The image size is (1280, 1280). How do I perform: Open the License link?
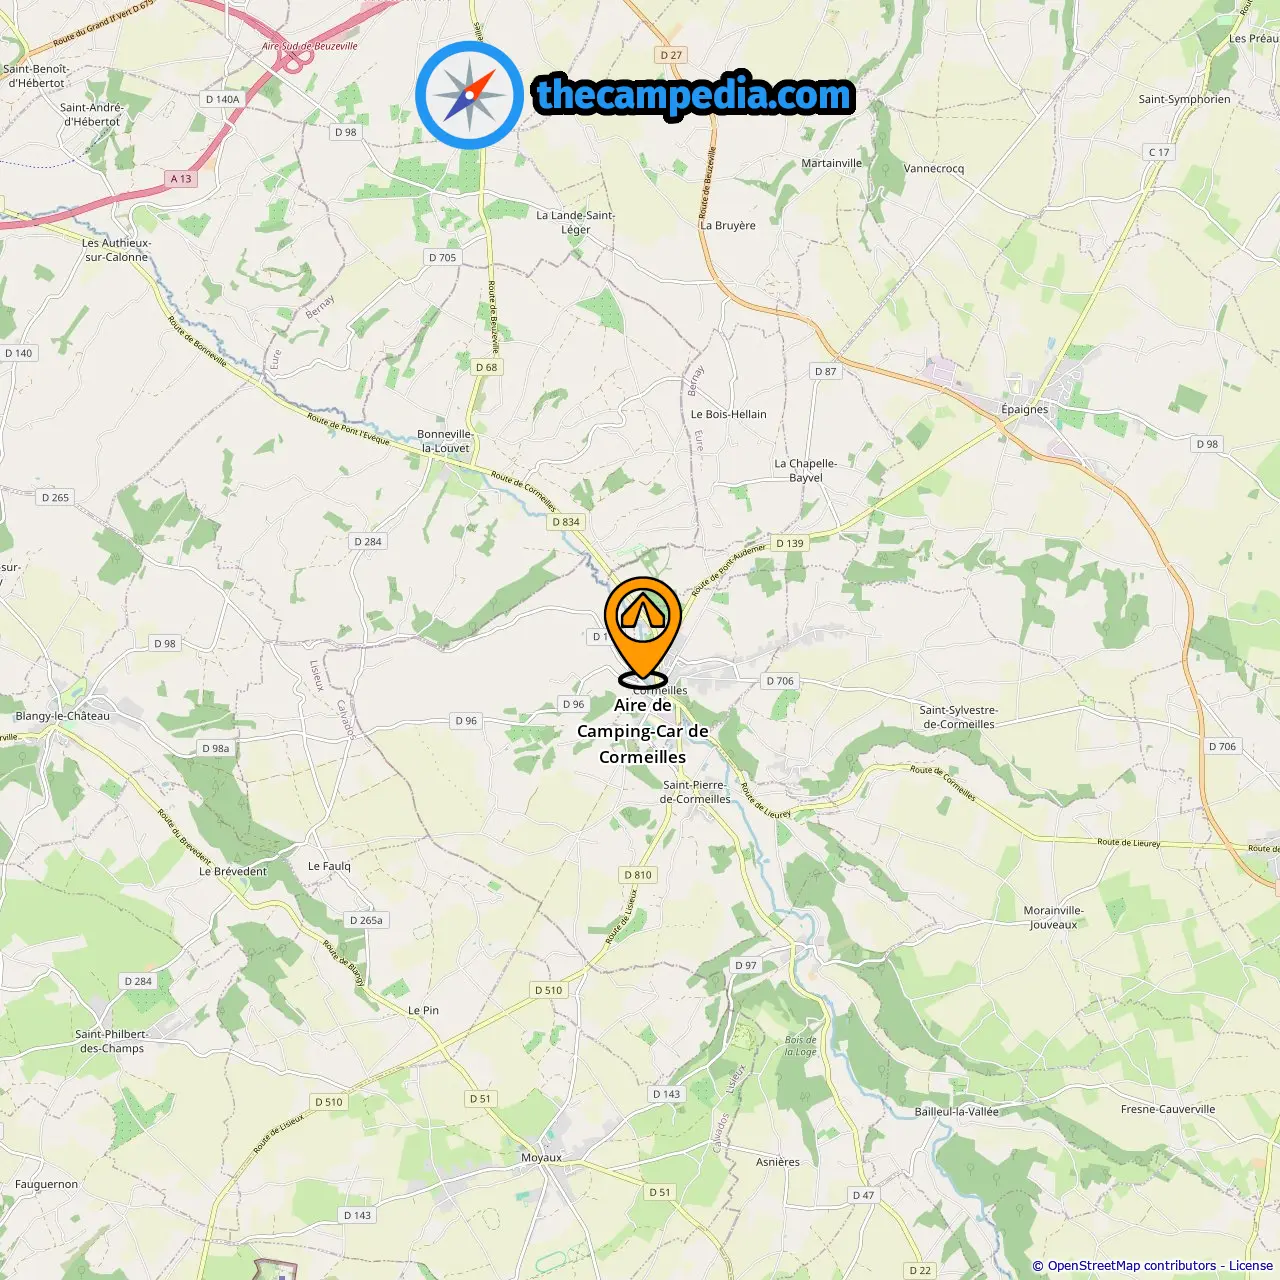click(1251, 1266)
